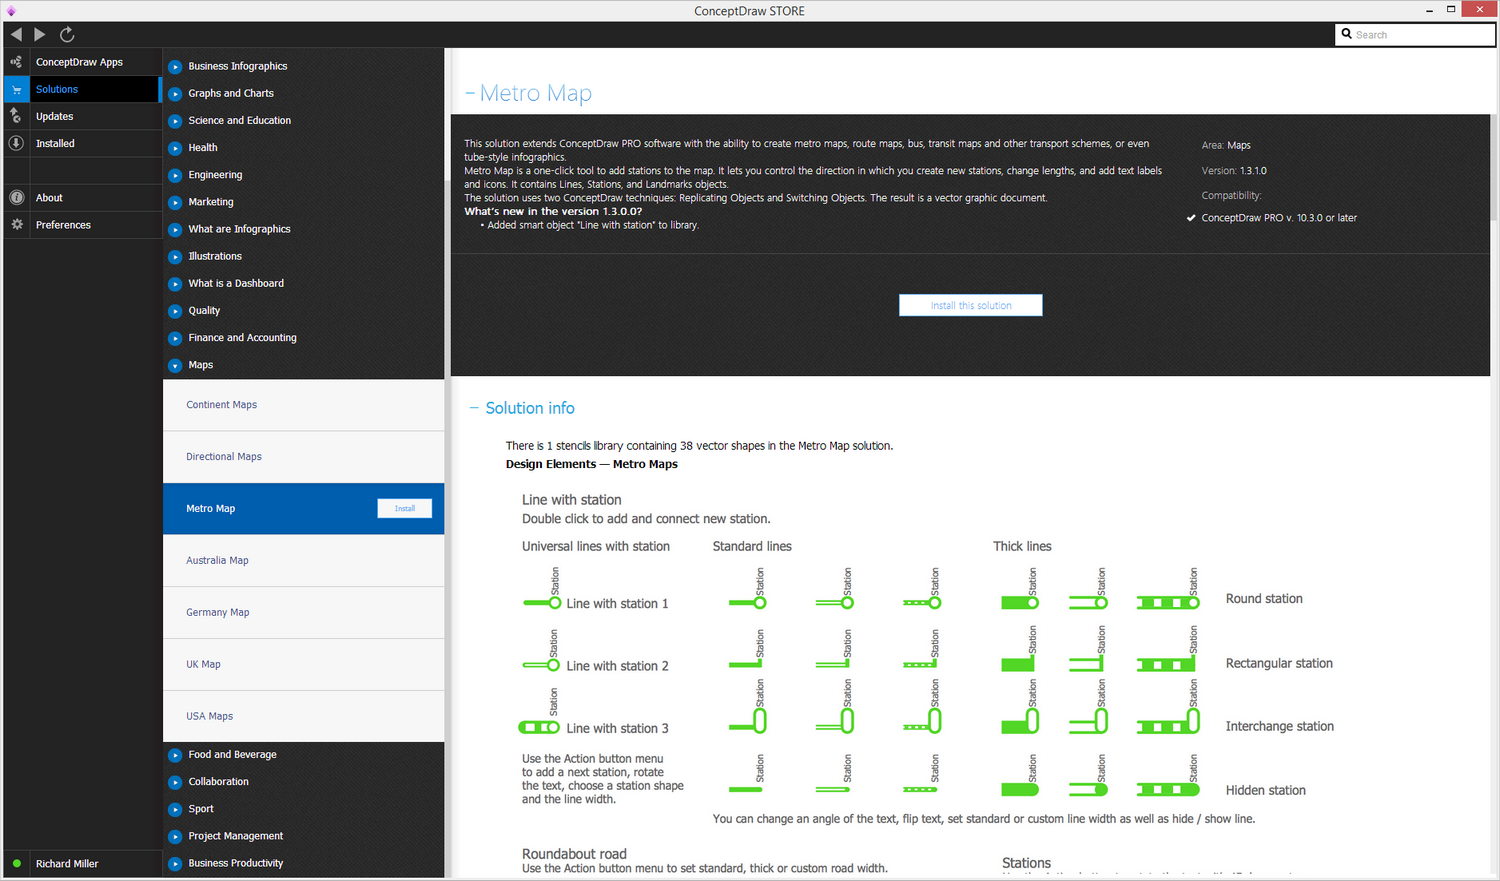Select the Australia Map solution
1500x881 pixels.
303,561
